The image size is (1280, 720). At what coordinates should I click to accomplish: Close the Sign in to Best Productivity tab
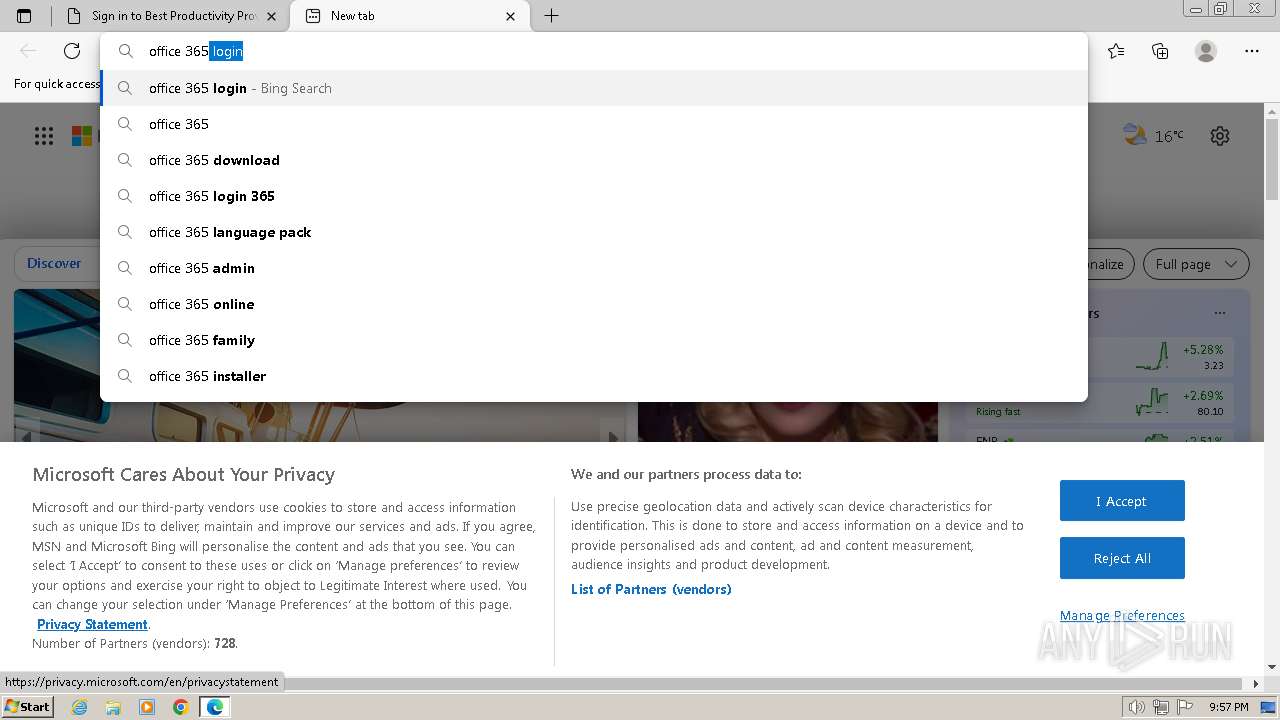point(271,16)
